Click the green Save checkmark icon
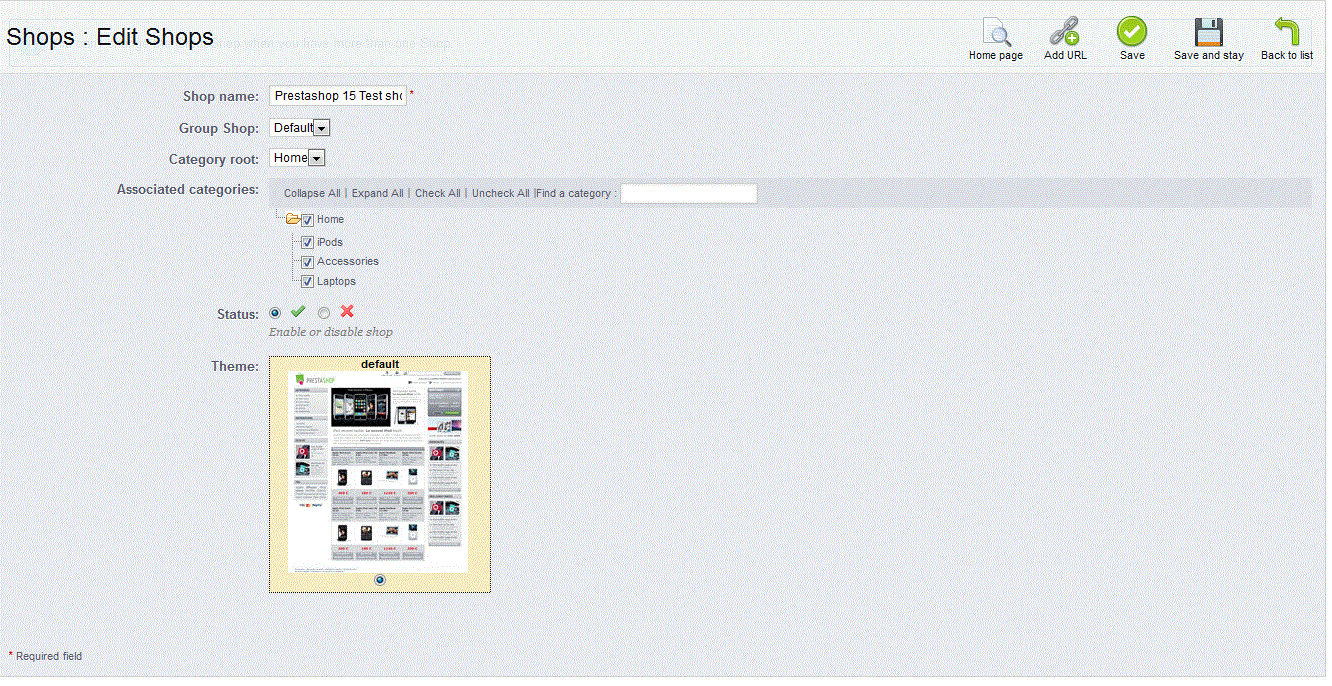The width and height of the screenshot is (1332, 686). [x=1132, y=32]
